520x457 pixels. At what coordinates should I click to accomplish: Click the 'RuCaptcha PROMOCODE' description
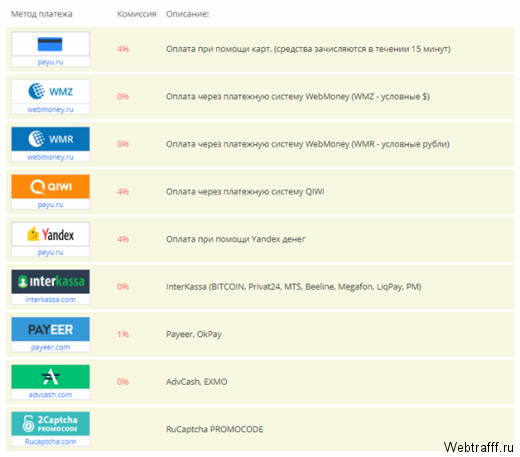point(215,429)
